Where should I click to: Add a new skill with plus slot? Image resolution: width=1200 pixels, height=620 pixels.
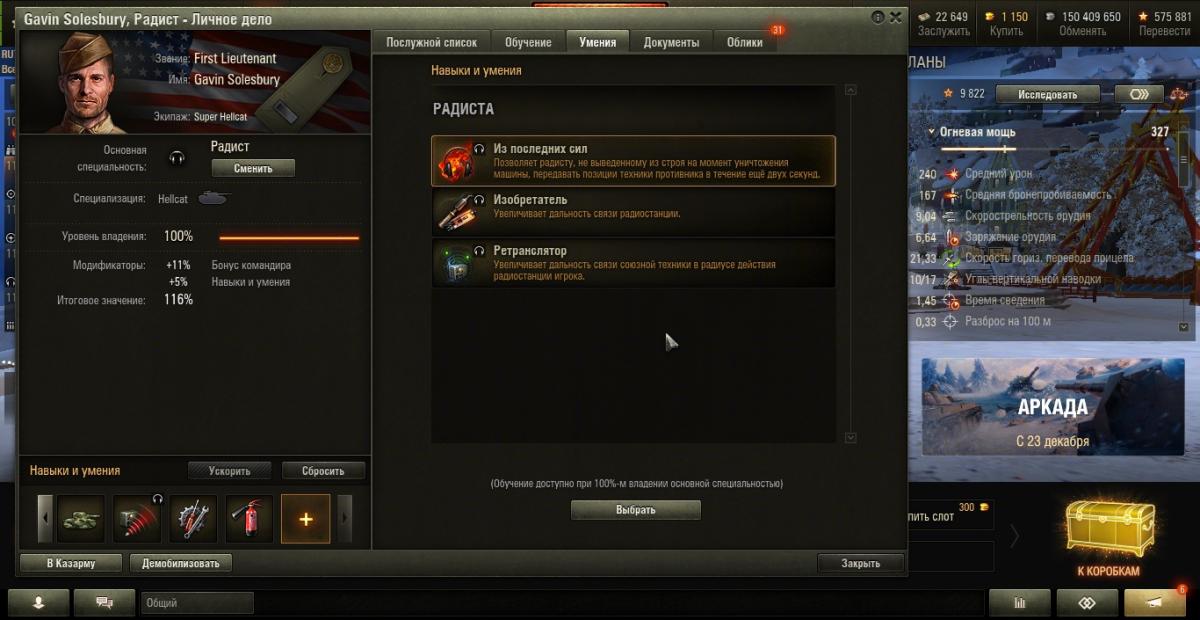tap(306, 519)
